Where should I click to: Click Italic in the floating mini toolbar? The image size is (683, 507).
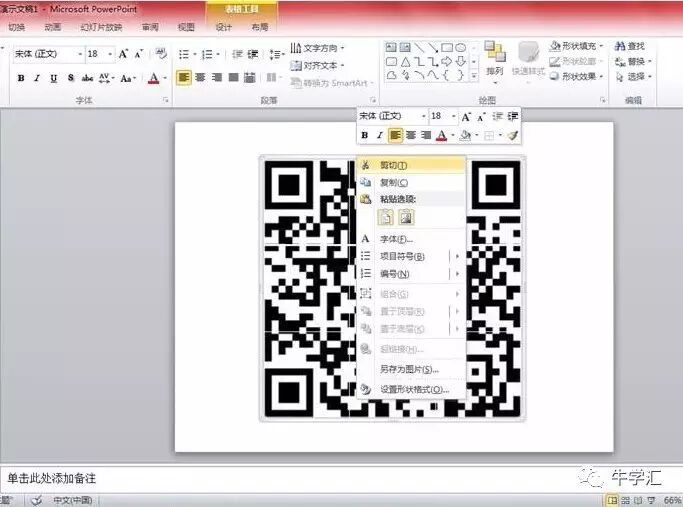click(380, 135)
